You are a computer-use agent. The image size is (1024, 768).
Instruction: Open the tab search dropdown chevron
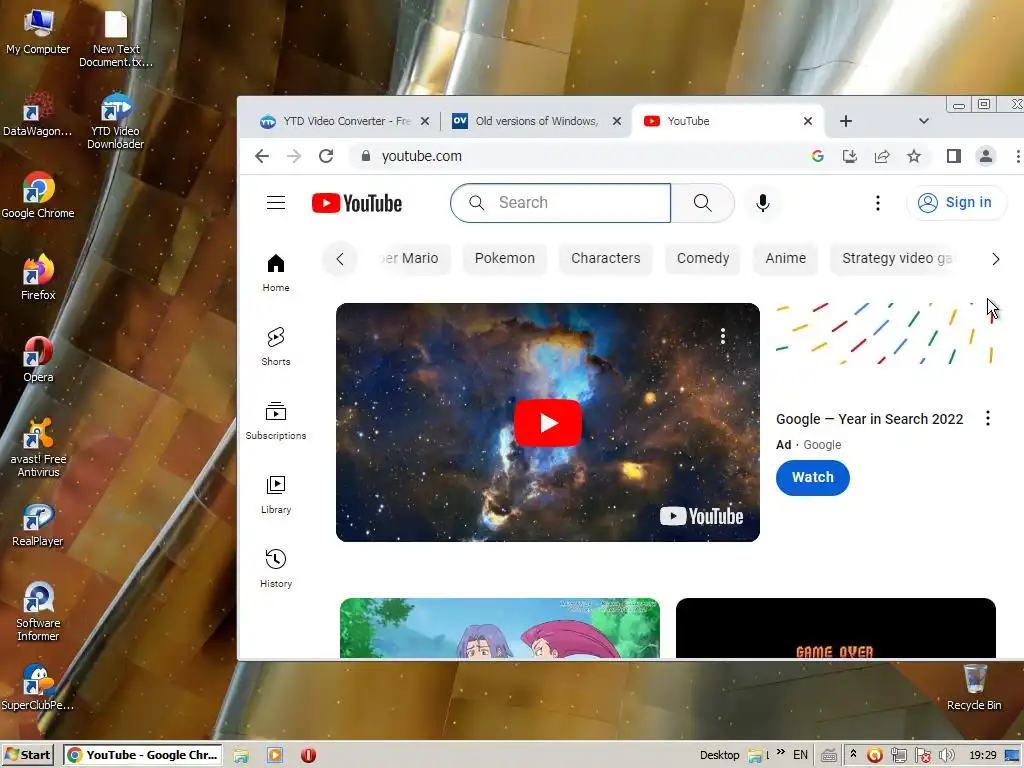coord(923,121)
